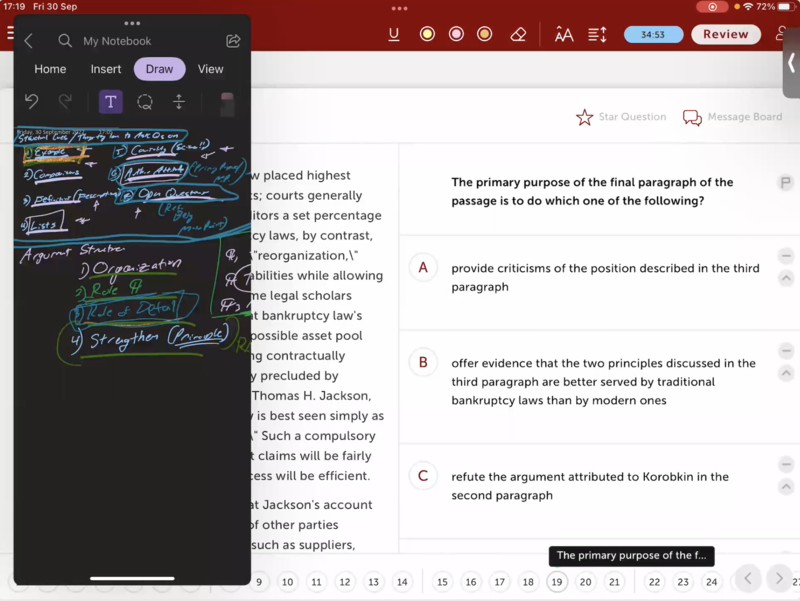Choose answer A bubble
Image resolution: width=800 pixels, height=601 pixels.
[423, 268]
